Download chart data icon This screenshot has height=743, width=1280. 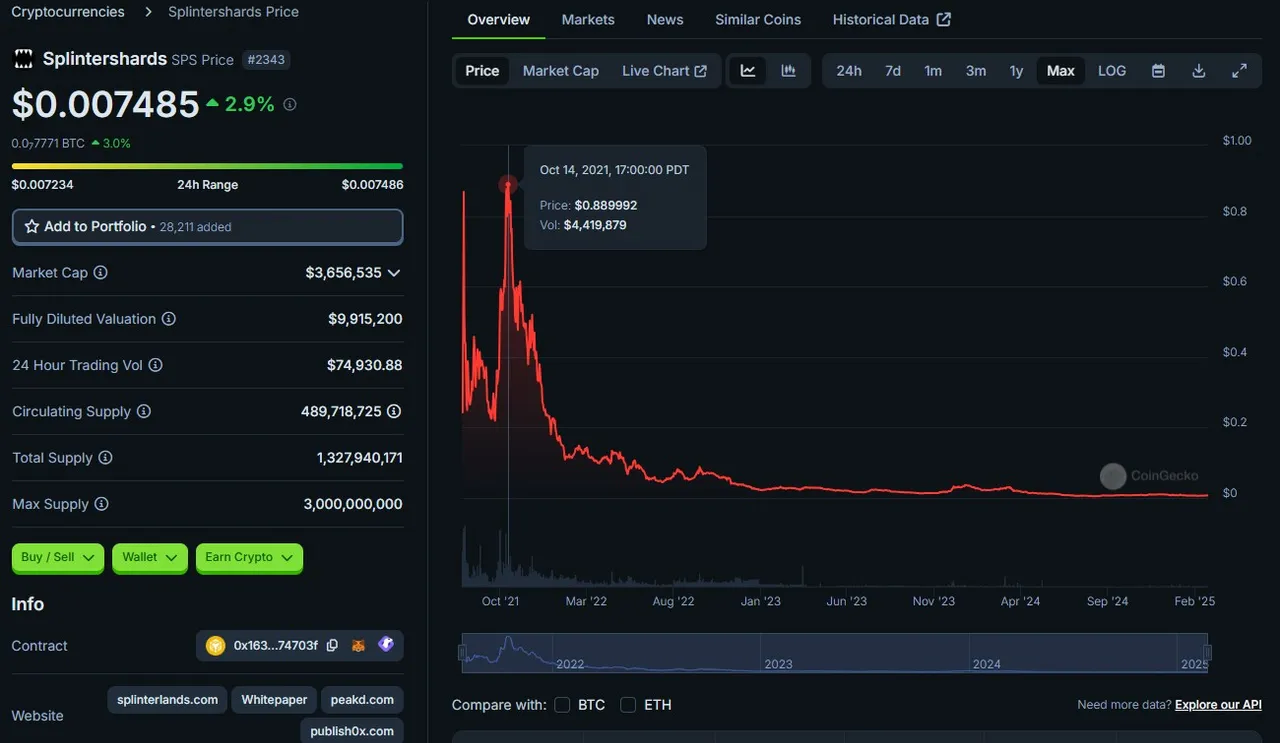click(x=1199, y=71)
